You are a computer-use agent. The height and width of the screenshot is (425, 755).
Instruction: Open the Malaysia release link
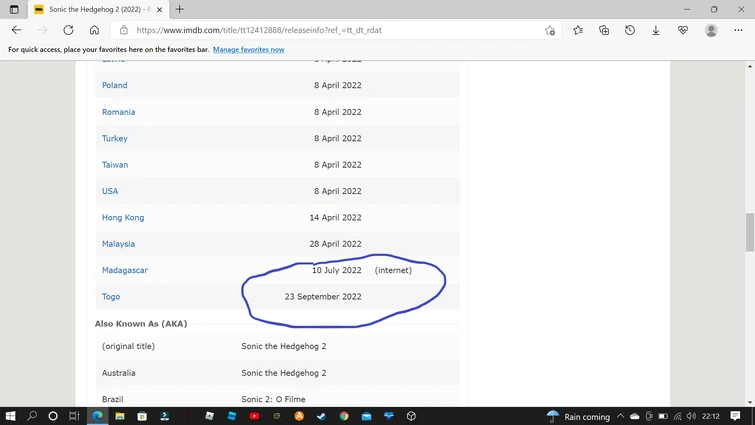pyautogui.click(x=118, y=244)
